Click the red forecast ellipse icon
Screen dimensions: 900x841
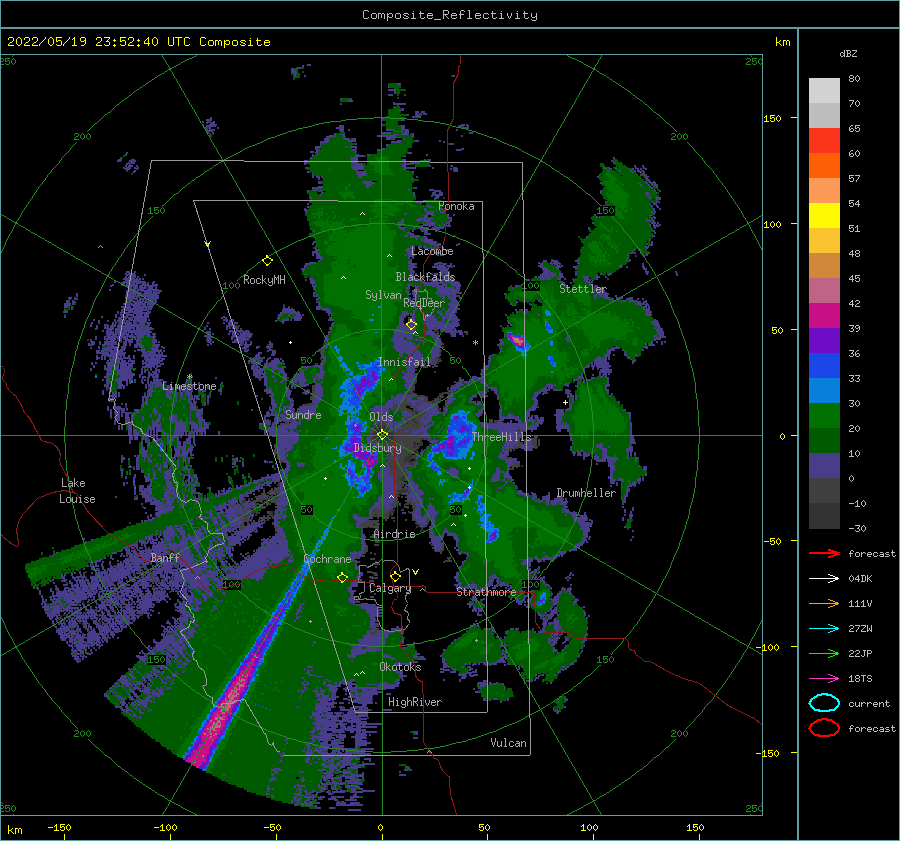[824, 728]
